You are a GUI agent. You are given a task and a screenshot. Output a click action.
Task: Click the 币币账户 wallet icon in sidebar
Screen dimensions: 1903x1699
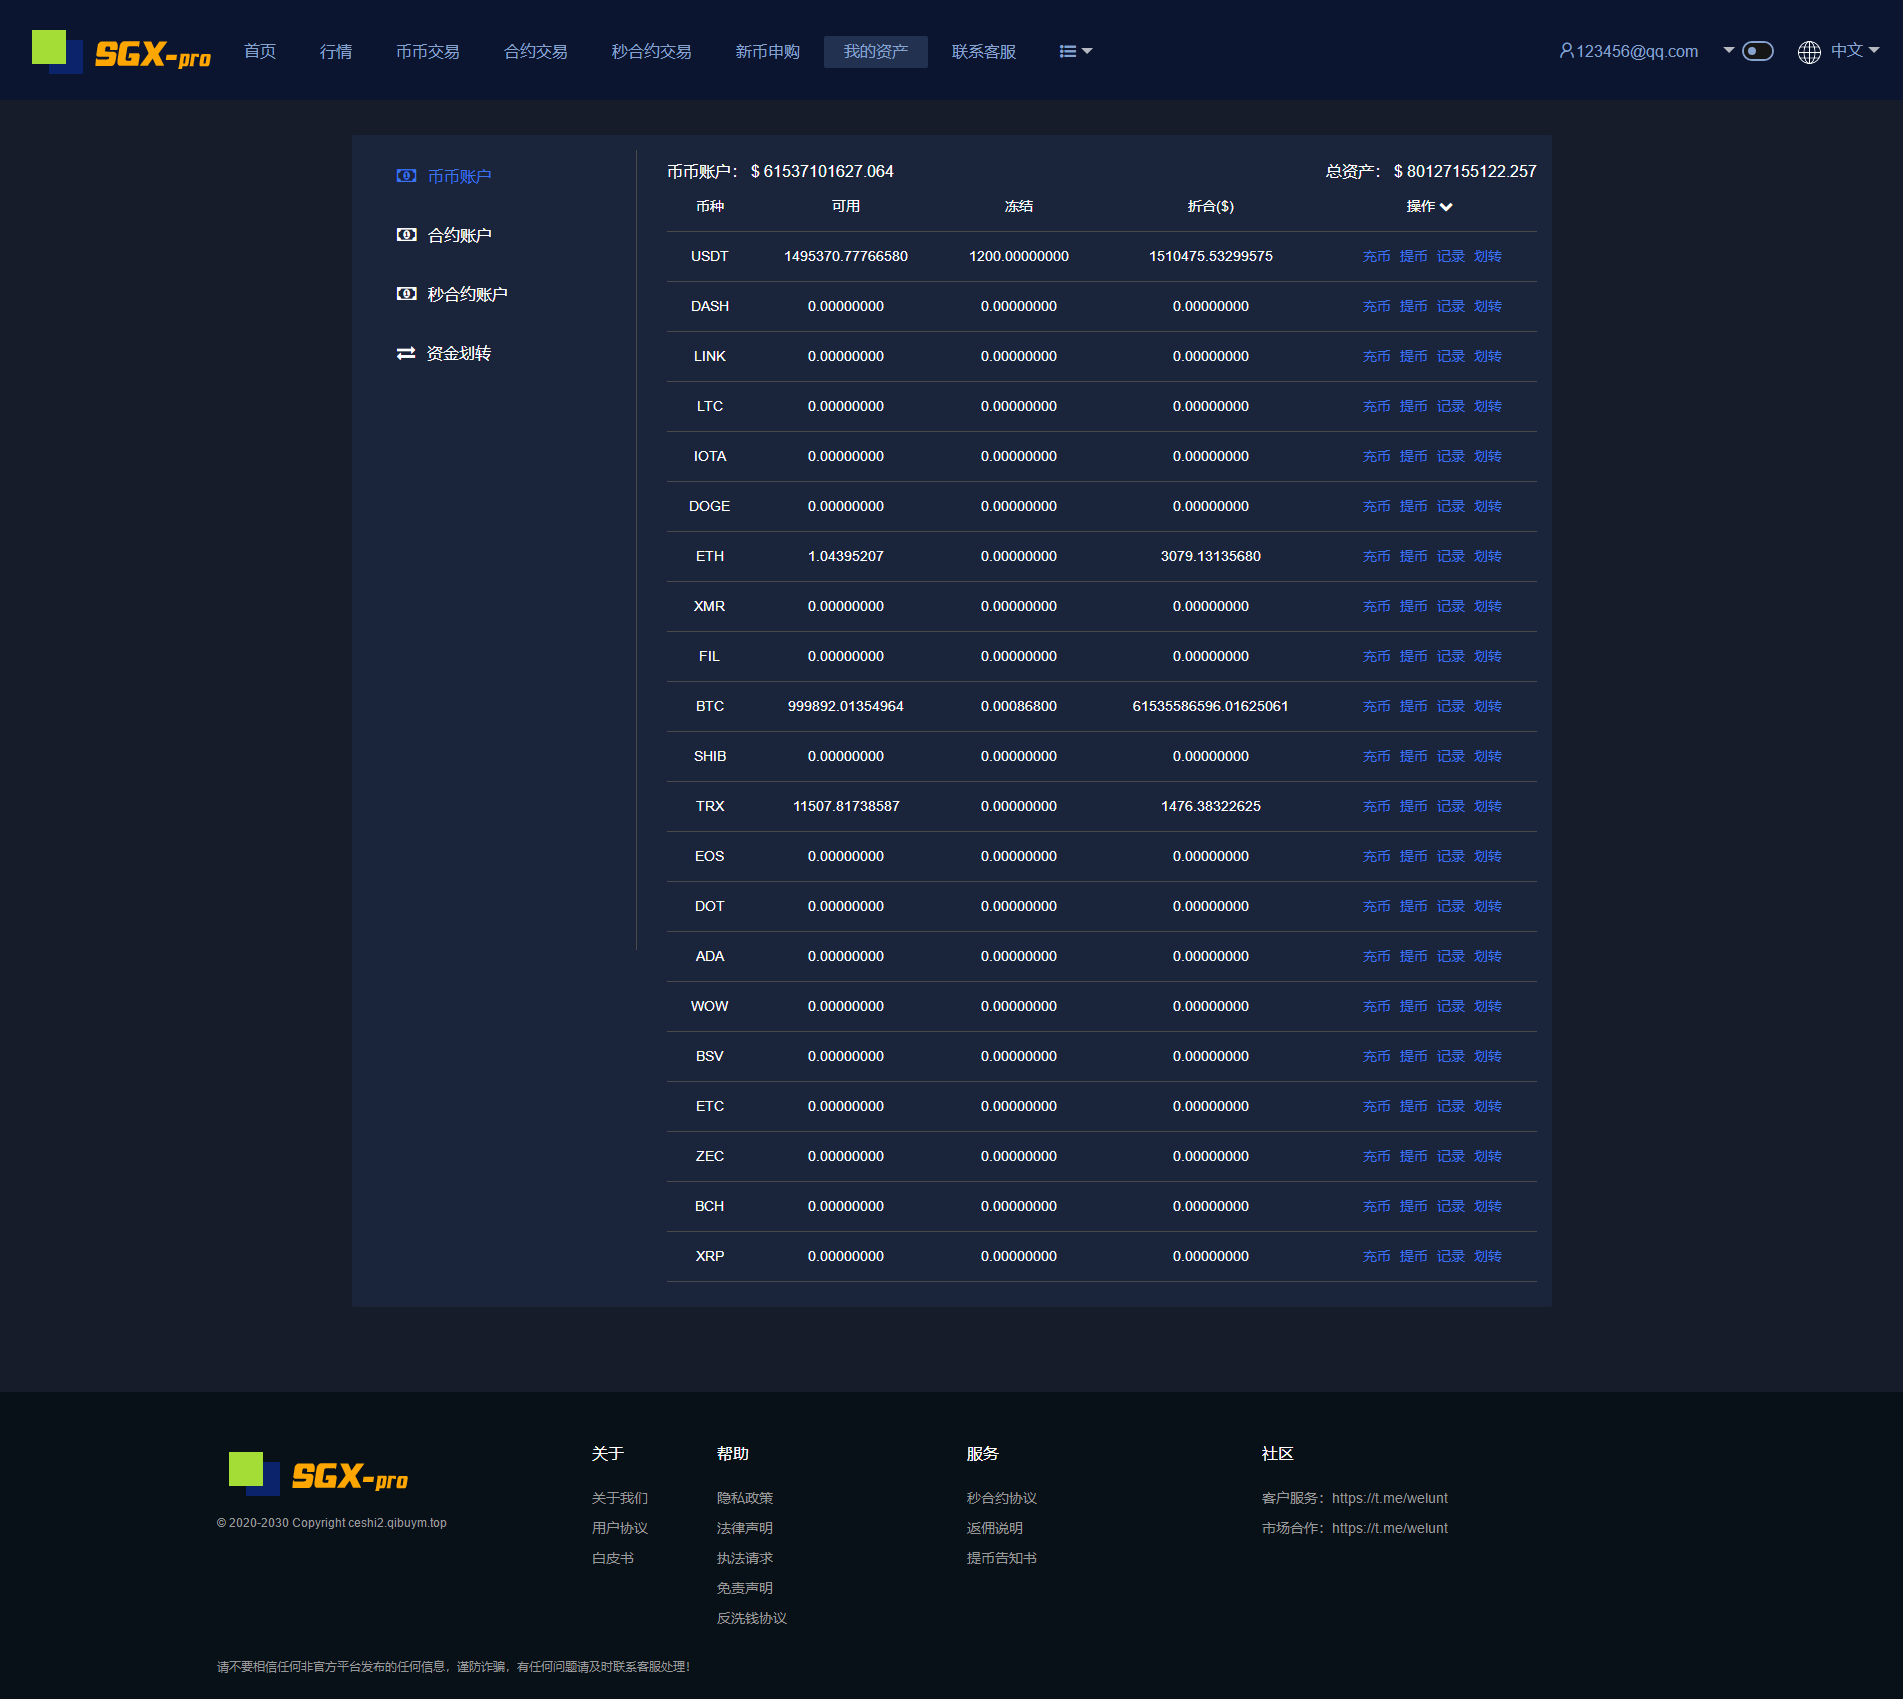point(406,176)
